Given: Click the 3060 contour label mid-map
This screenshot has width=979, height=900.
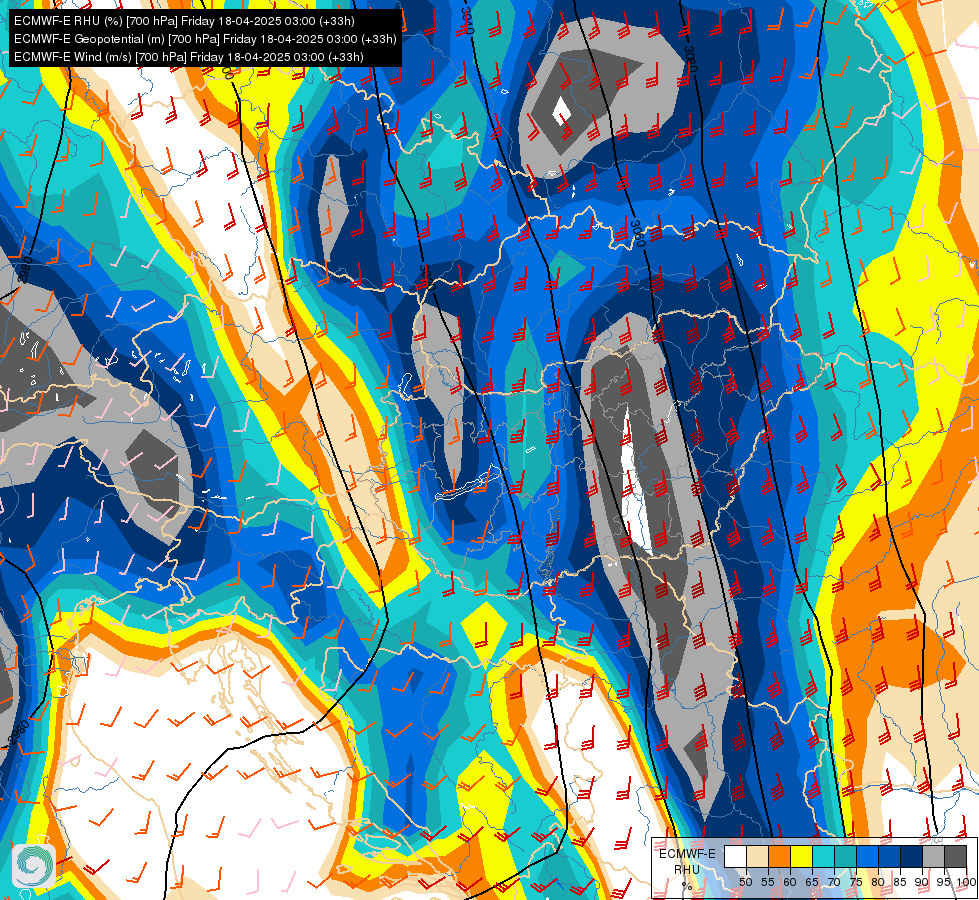Looking at the screenshot, I should click(637, 233).
